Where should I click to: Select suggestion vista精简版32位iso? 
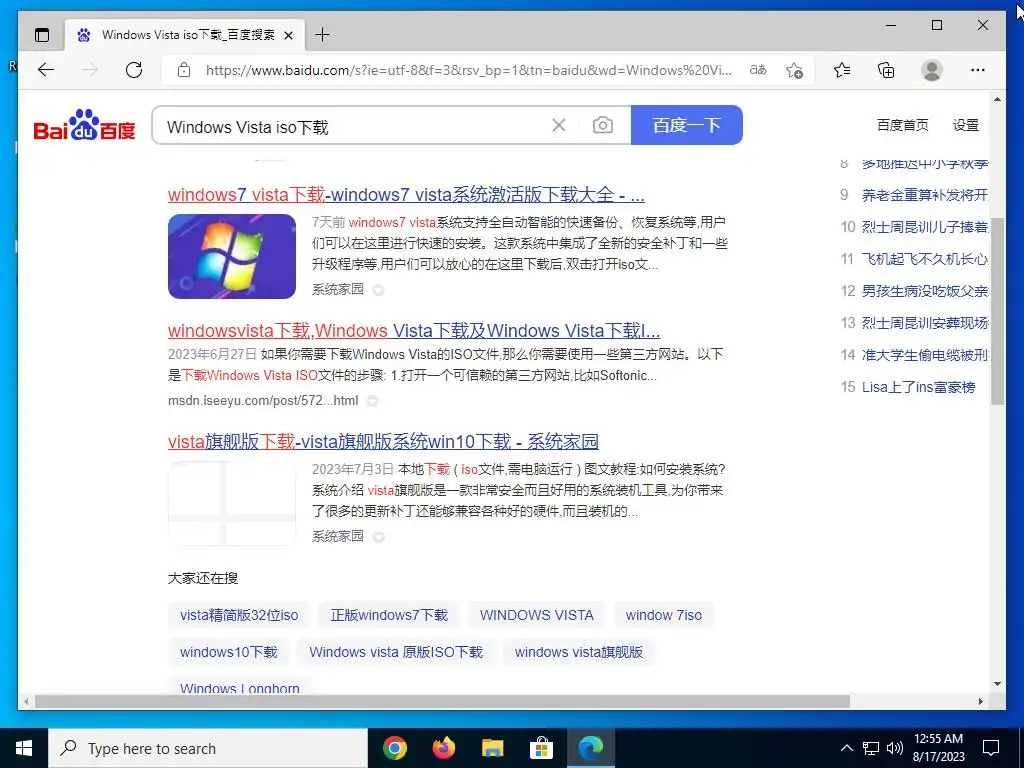click(239, 615)
